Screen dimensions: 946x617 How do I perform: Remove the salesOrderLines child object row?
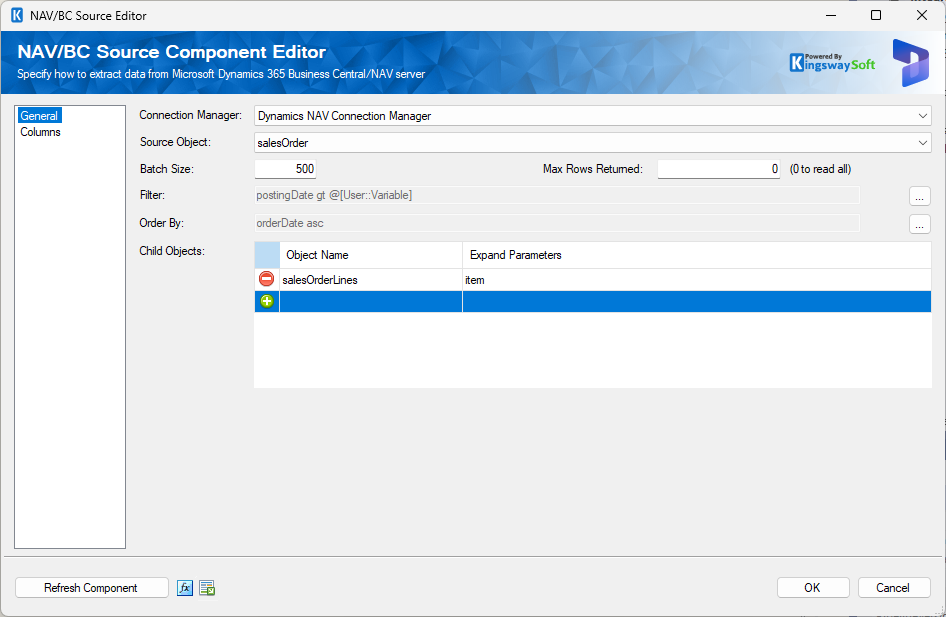pos(266,280)
